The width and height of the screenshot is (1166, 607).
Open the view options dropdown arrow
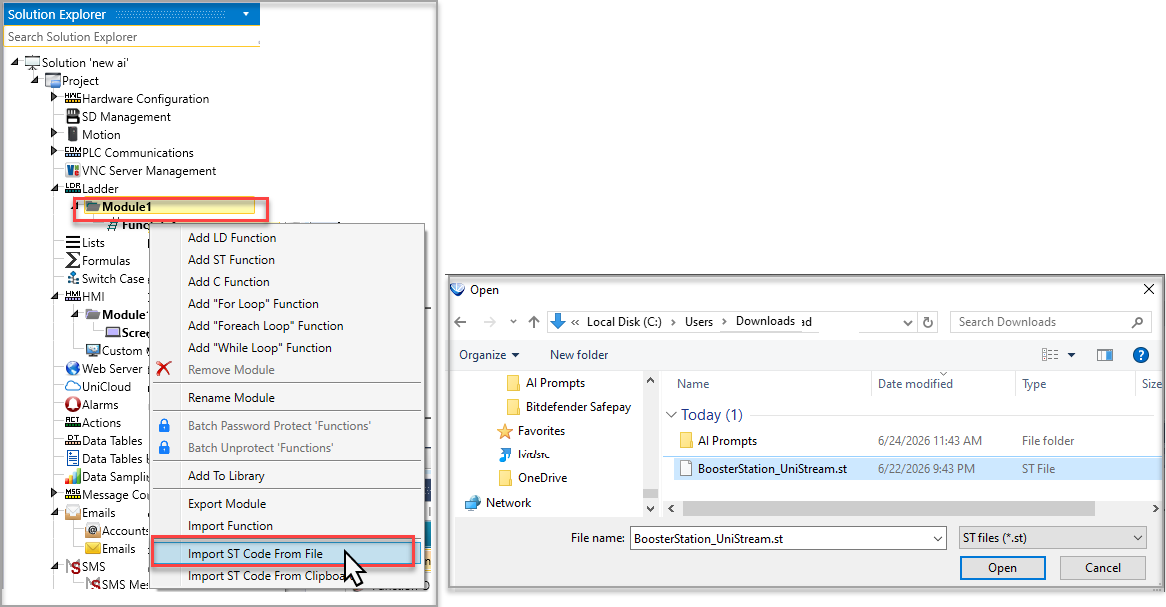[x=1072, y=355]
